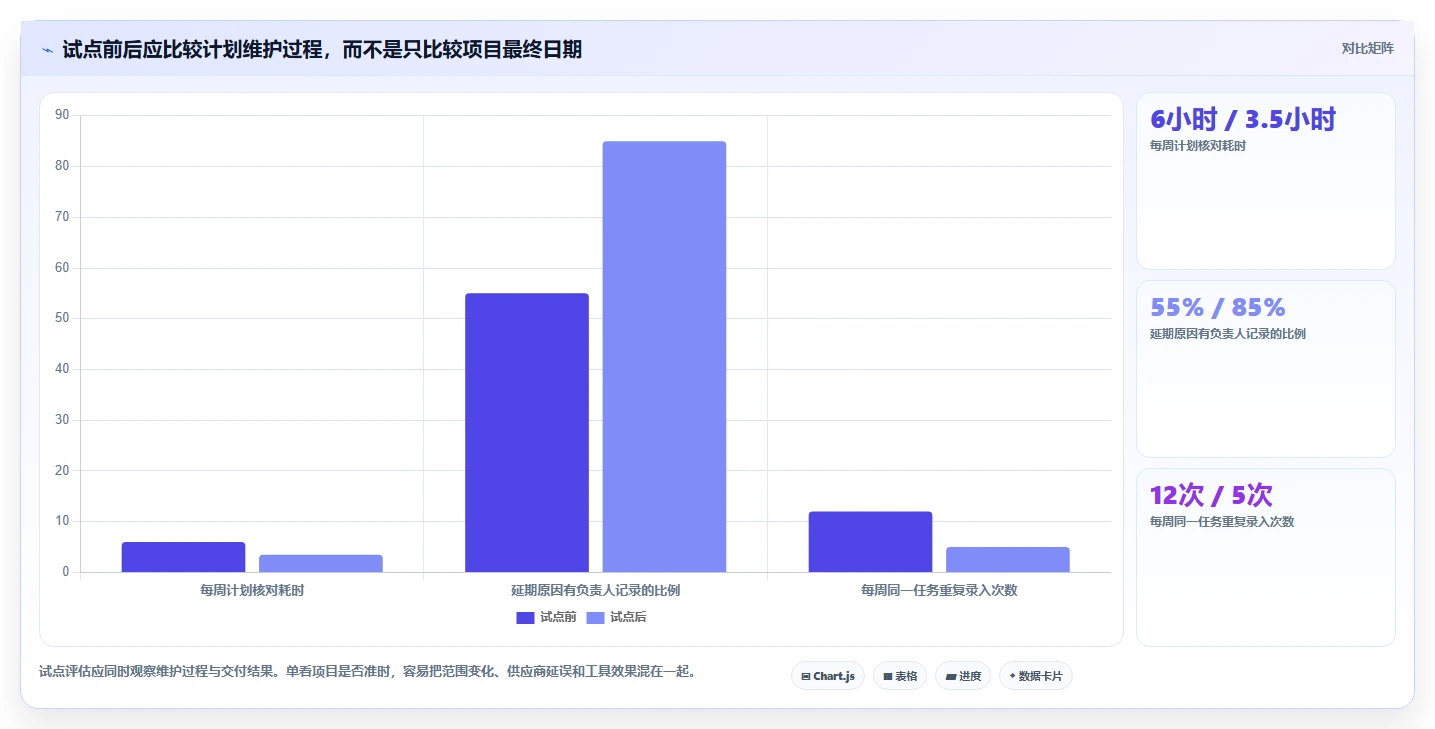Click the y-axis value 0
This screenshot has height=729, width=1435.
(x=65, y=572)
